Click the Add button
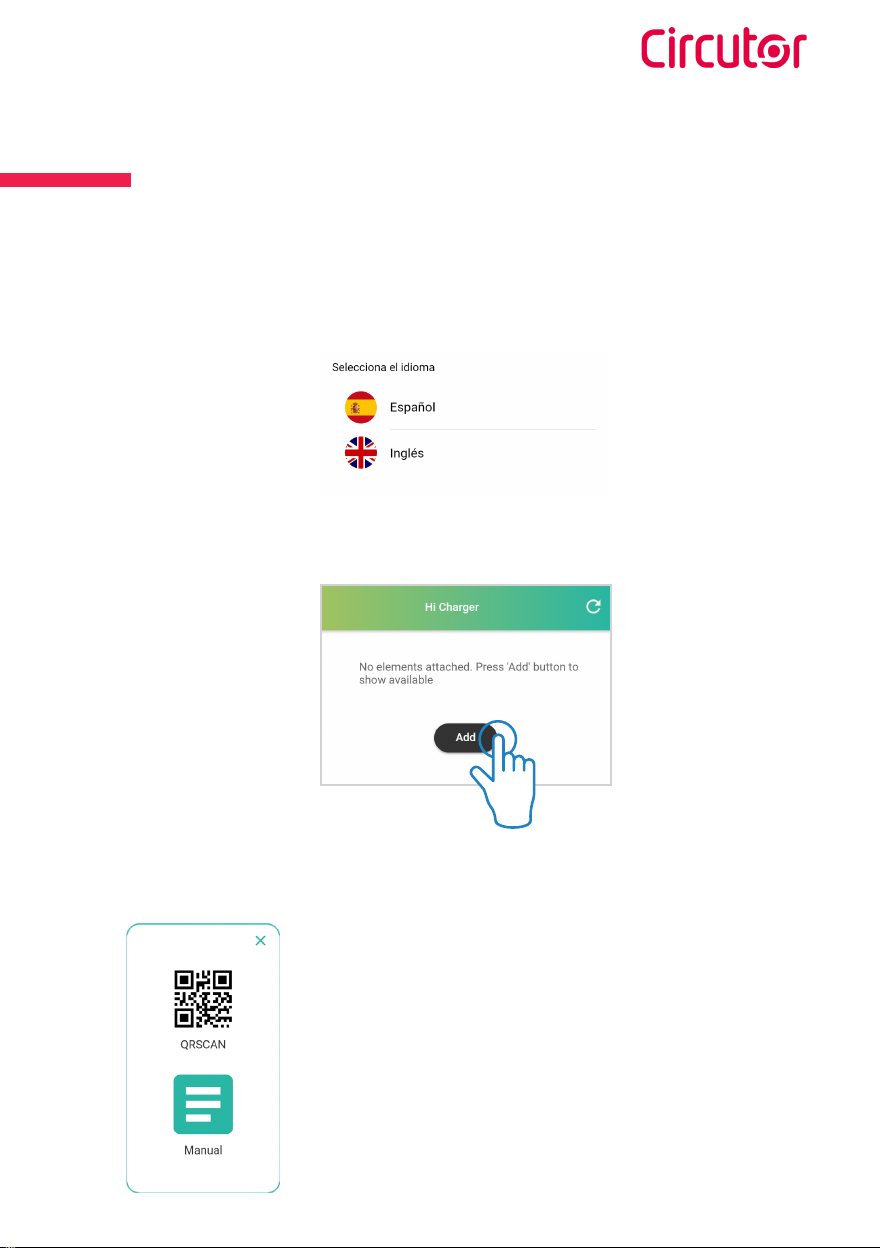The image size is (880, 1248). (x=465, y=737)
